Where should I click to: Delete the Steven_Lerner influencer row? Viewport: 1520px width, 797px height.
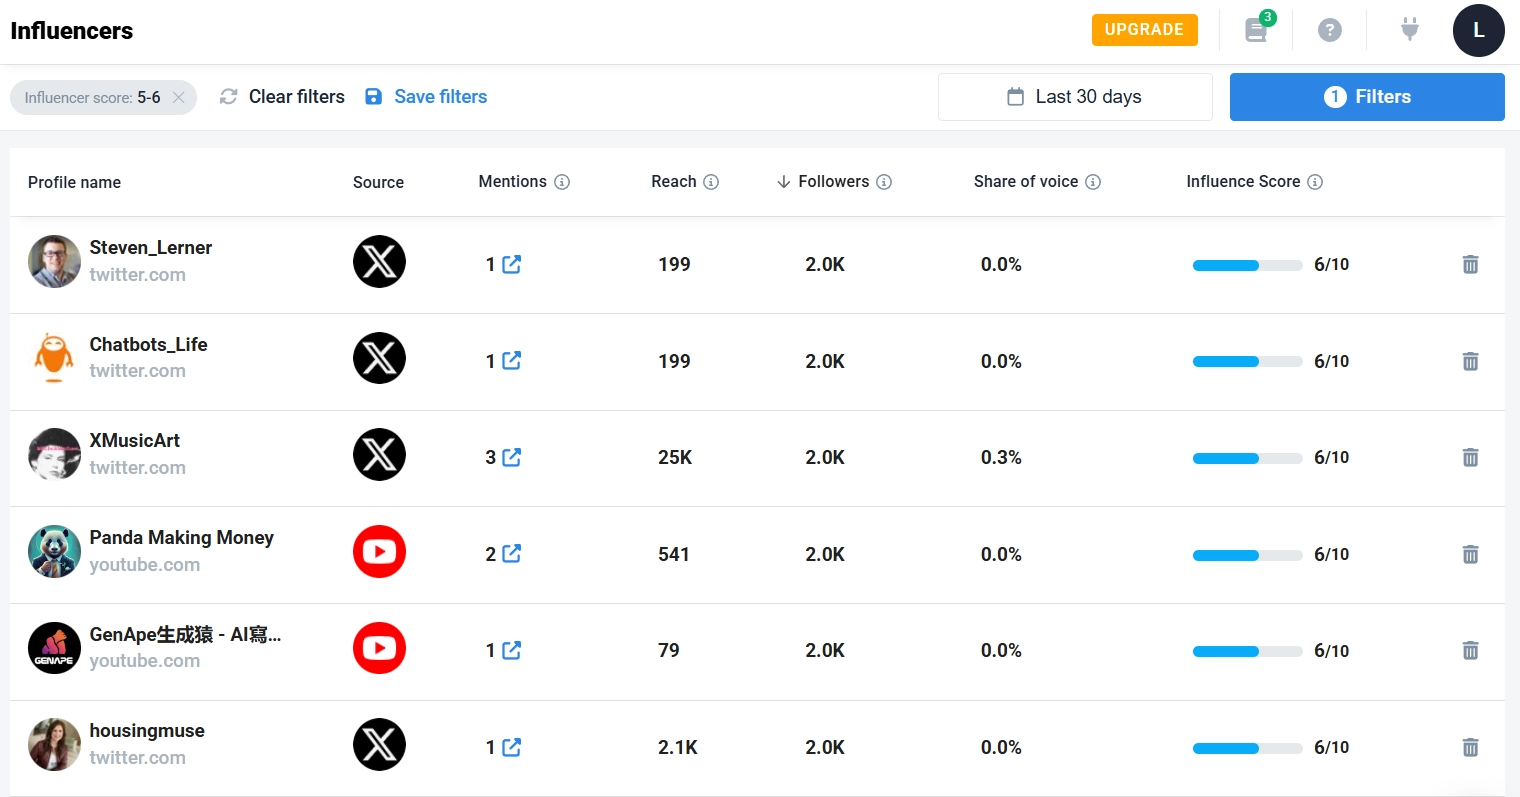point(1470,264)
